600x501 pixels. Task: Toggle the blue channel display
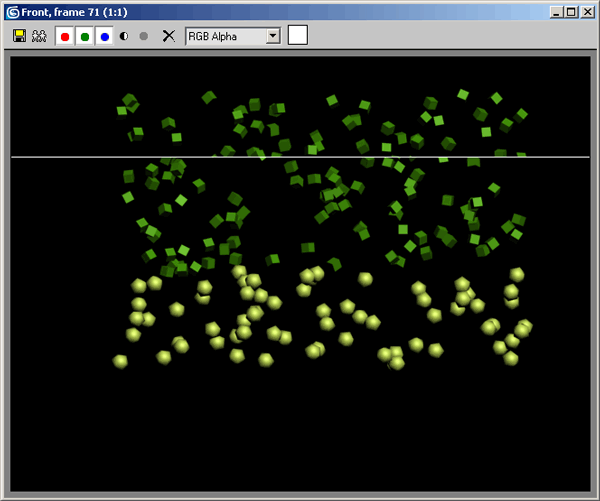[x=104, y=36]
